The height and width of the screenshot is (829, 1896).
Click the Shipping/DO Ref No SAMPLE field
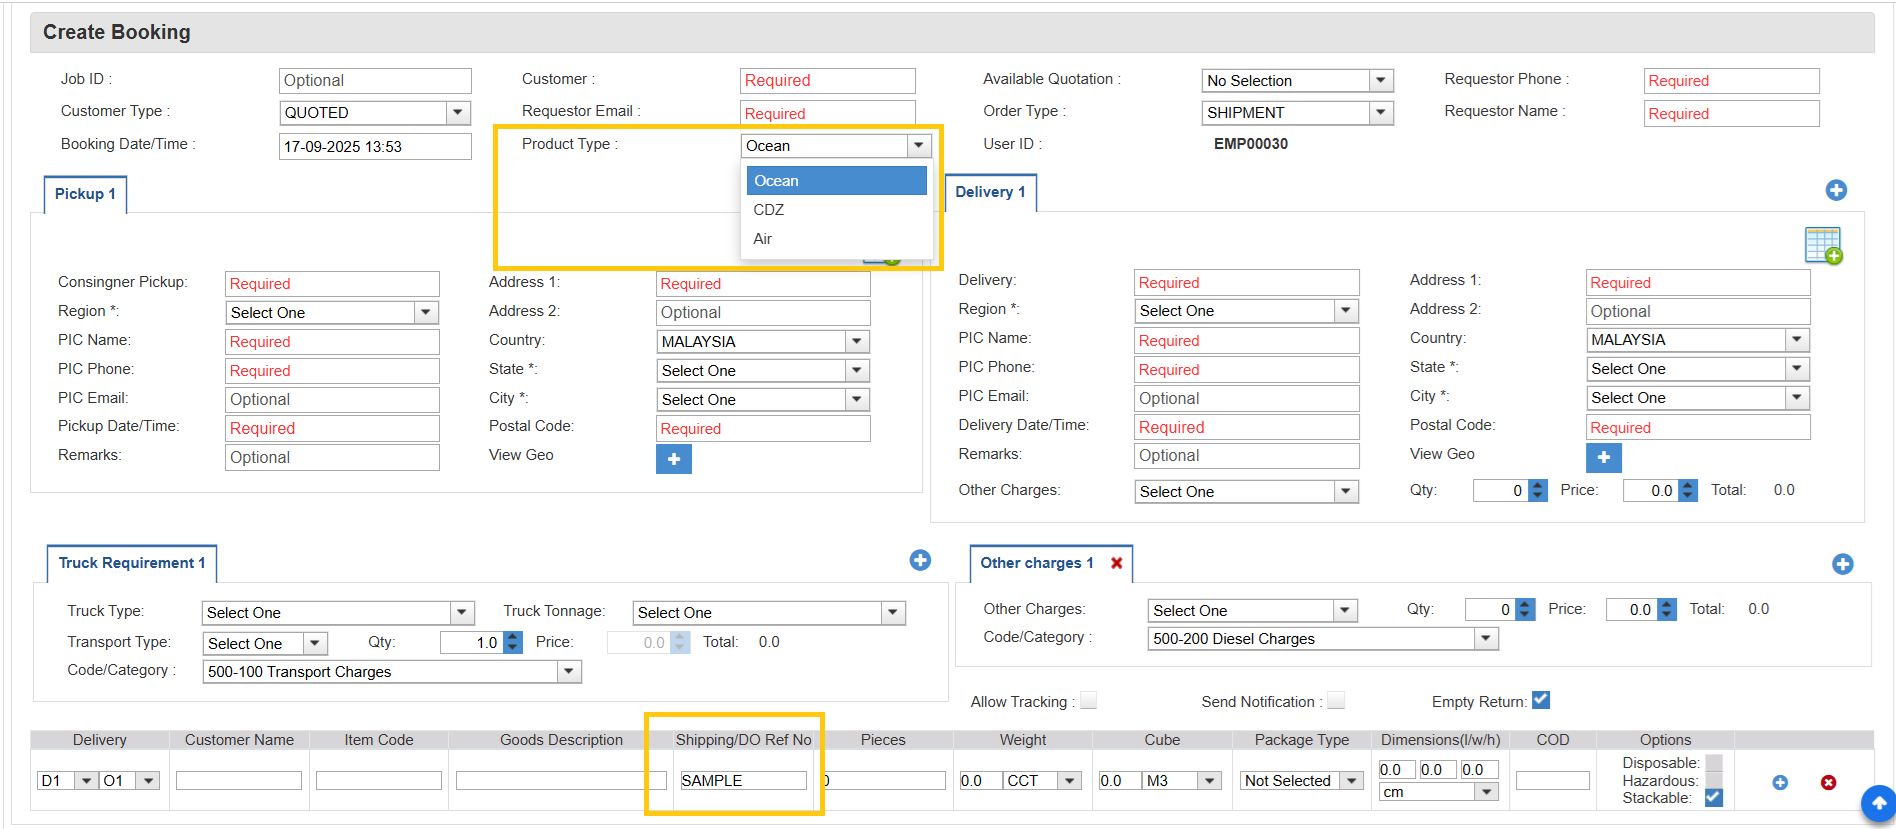pyautogui.click(x=743, y=781)
